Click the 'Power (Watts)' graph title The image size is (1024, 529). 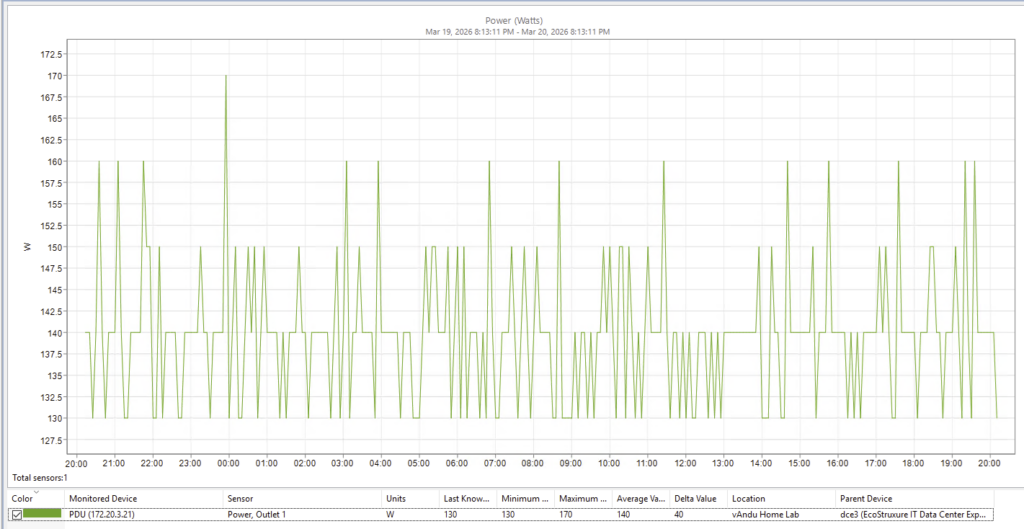[x=514, y=21]
